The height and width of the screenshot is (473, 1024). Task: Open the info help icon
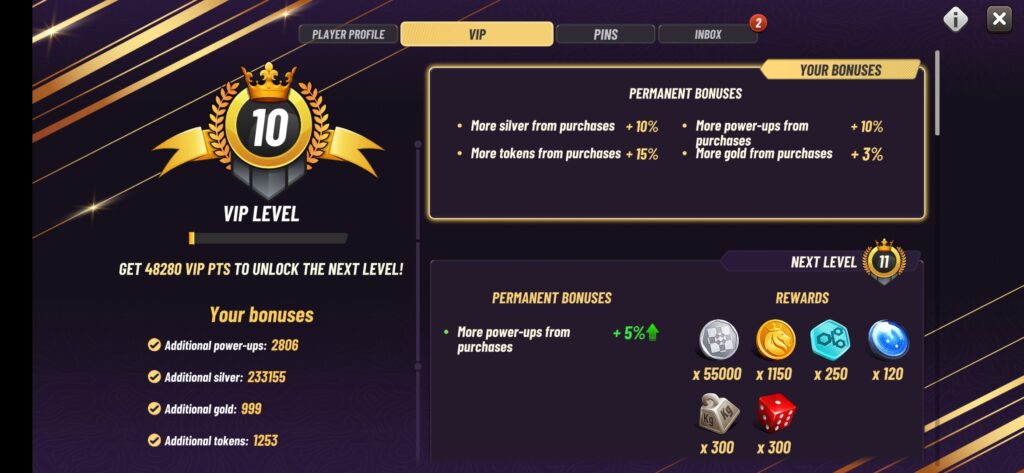point(956,19)
